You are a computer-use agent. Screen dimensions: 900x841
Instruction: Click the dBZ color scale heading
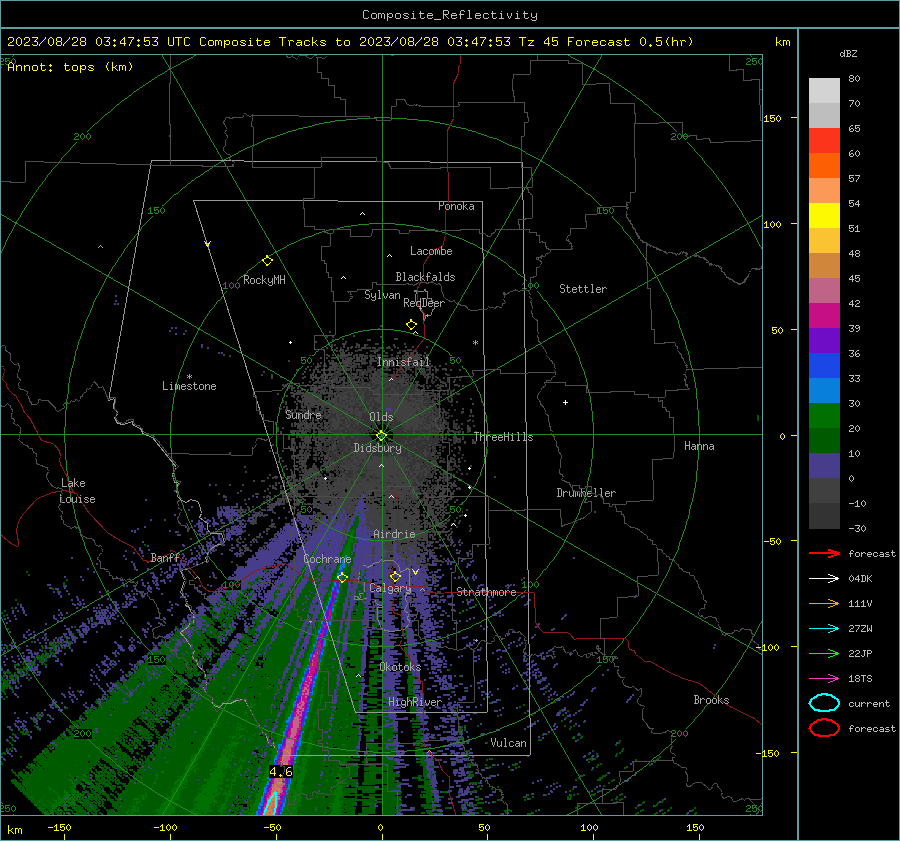[848, 53]
